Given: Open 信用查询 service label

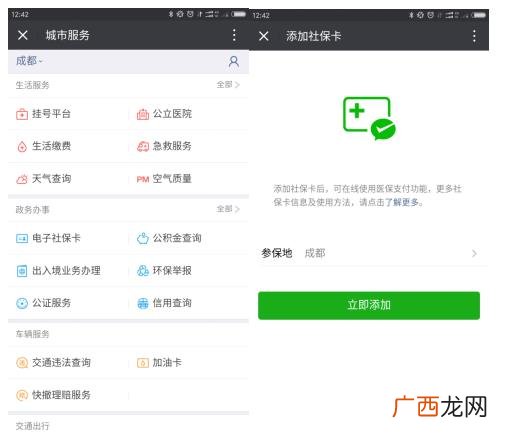Looking at the screenshot, I should point(172,303).
